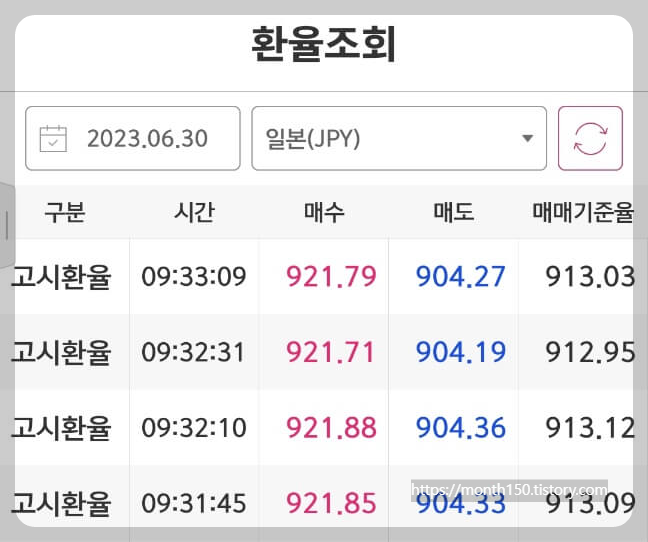Viewport: 648px width, 542px height.
Task: Select the 일본(JPY) currency combo box
Action: click(399, 138)
